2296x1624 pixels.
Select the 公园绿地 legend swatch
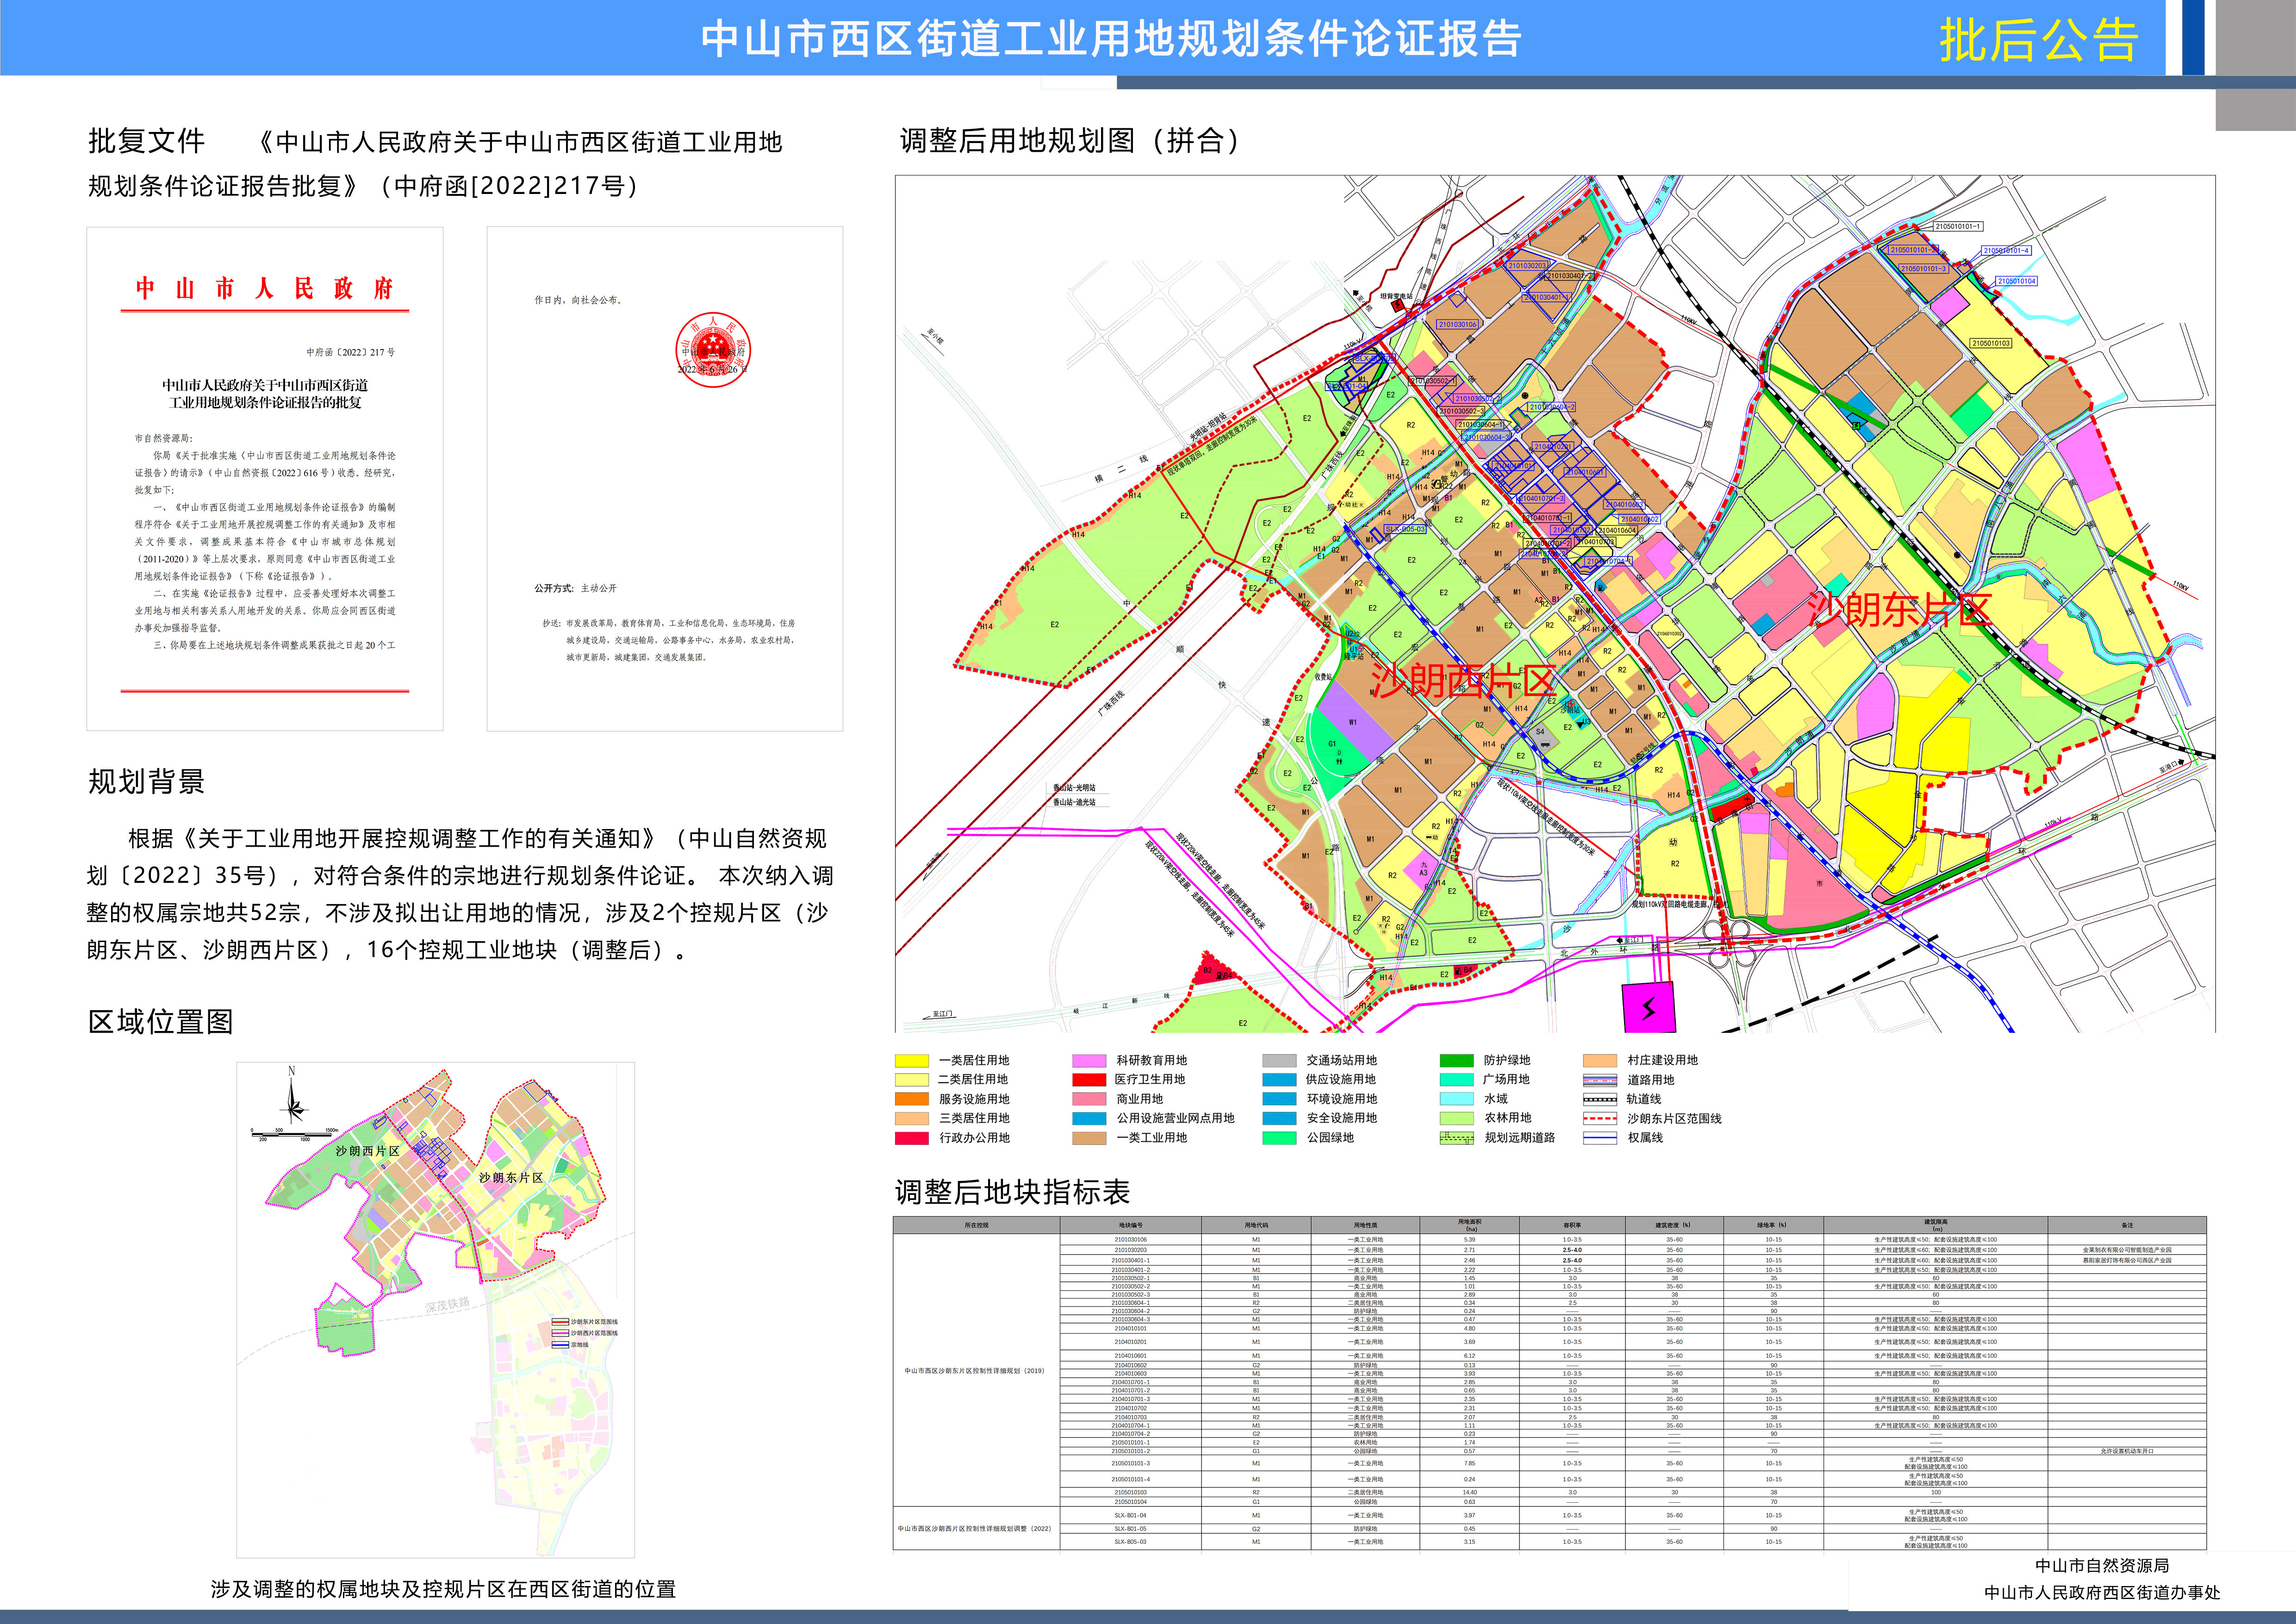[x=1279, y=1138]
